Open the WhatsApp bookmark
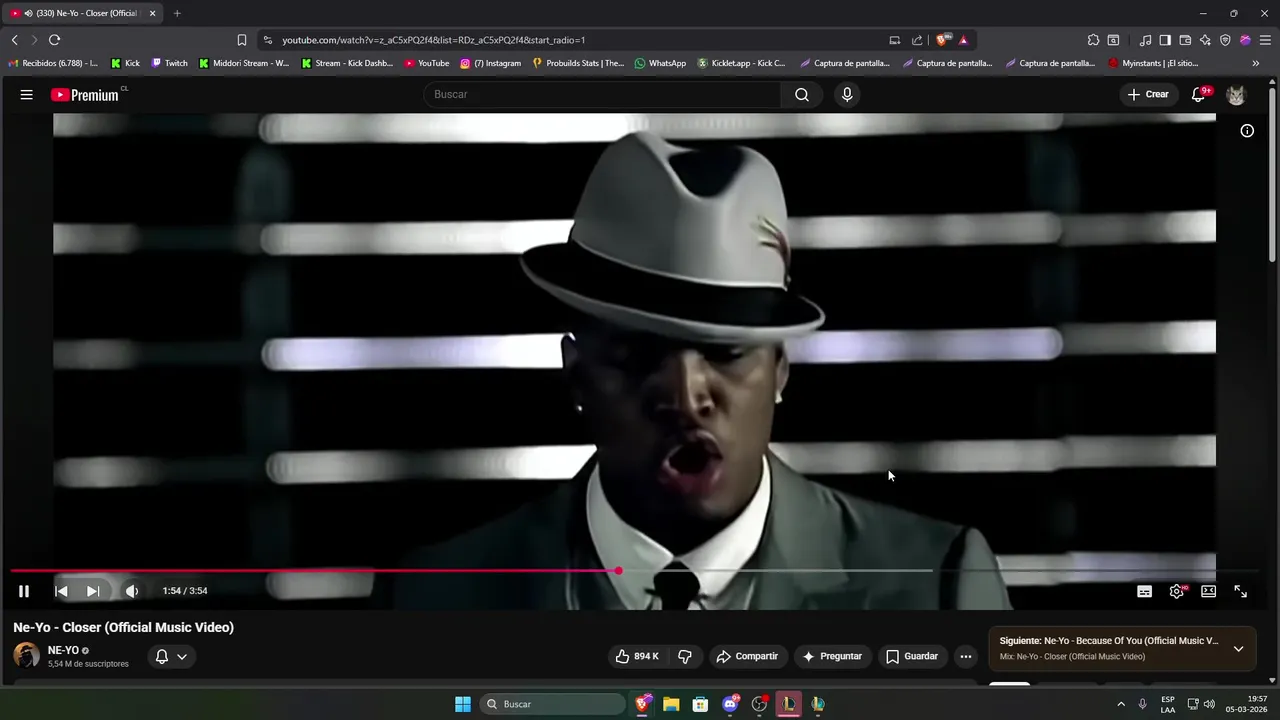Viewport: 1280px width, 720px height. tap(660, 63)
